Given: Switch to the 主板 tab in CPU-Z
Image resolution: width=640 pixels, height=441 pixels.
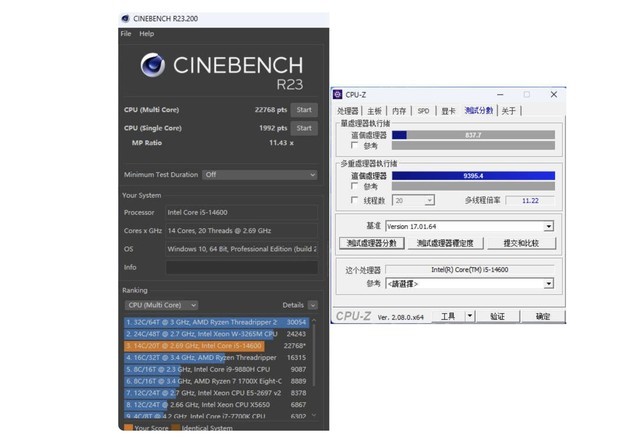Looking at the screenshot, I should tap(374, 111).
